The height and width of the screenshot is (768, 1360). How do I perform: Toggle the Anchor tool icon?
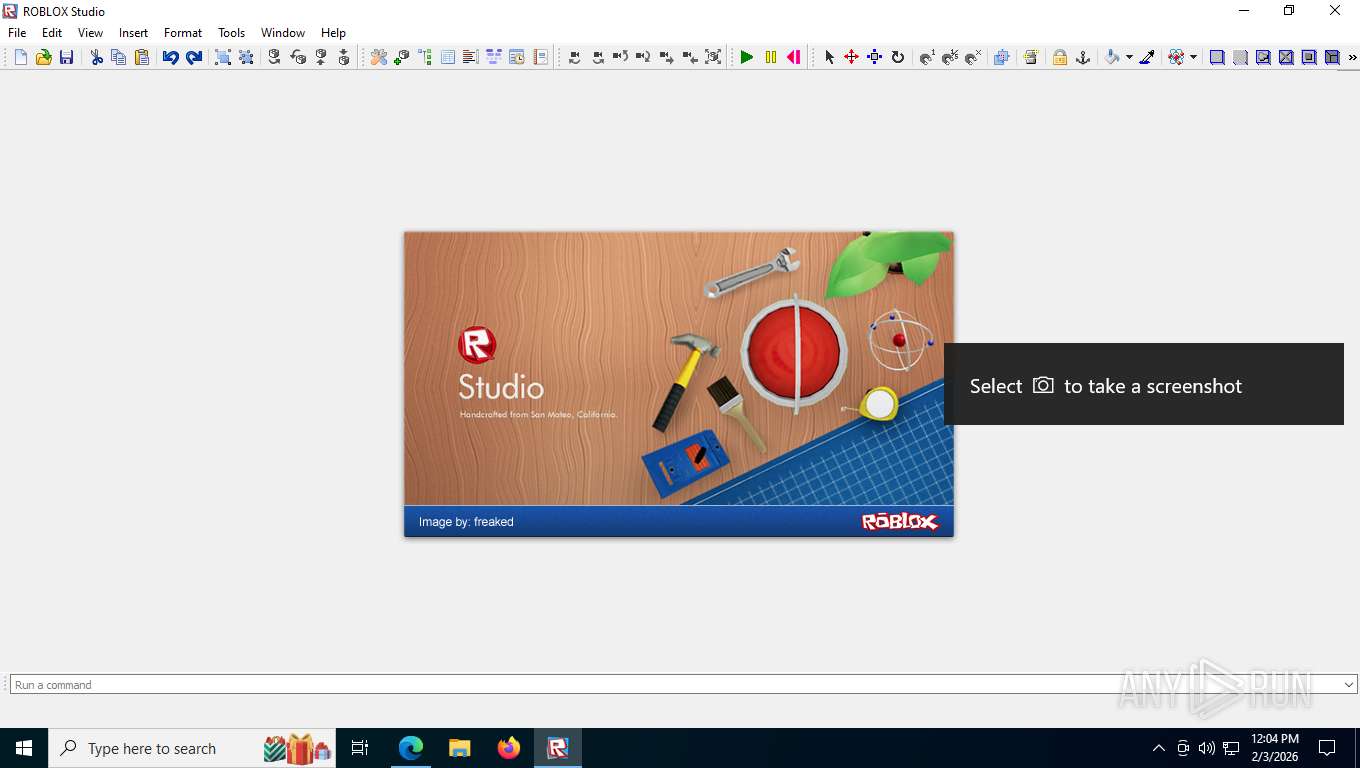(x=1083, y=58)
